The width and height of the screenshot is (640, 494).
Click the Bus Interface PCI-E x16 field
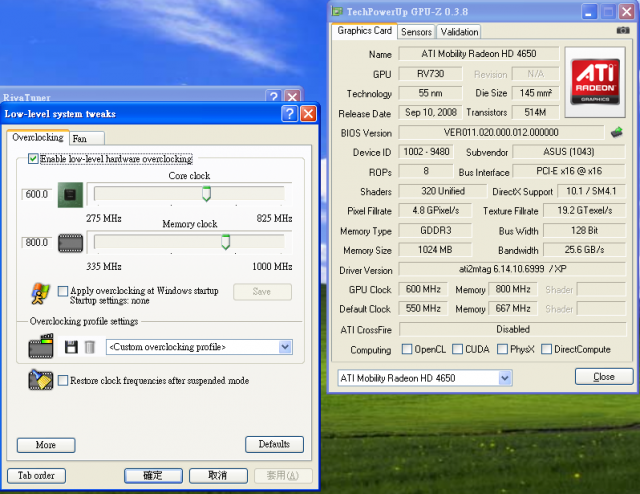click(569, 171)
